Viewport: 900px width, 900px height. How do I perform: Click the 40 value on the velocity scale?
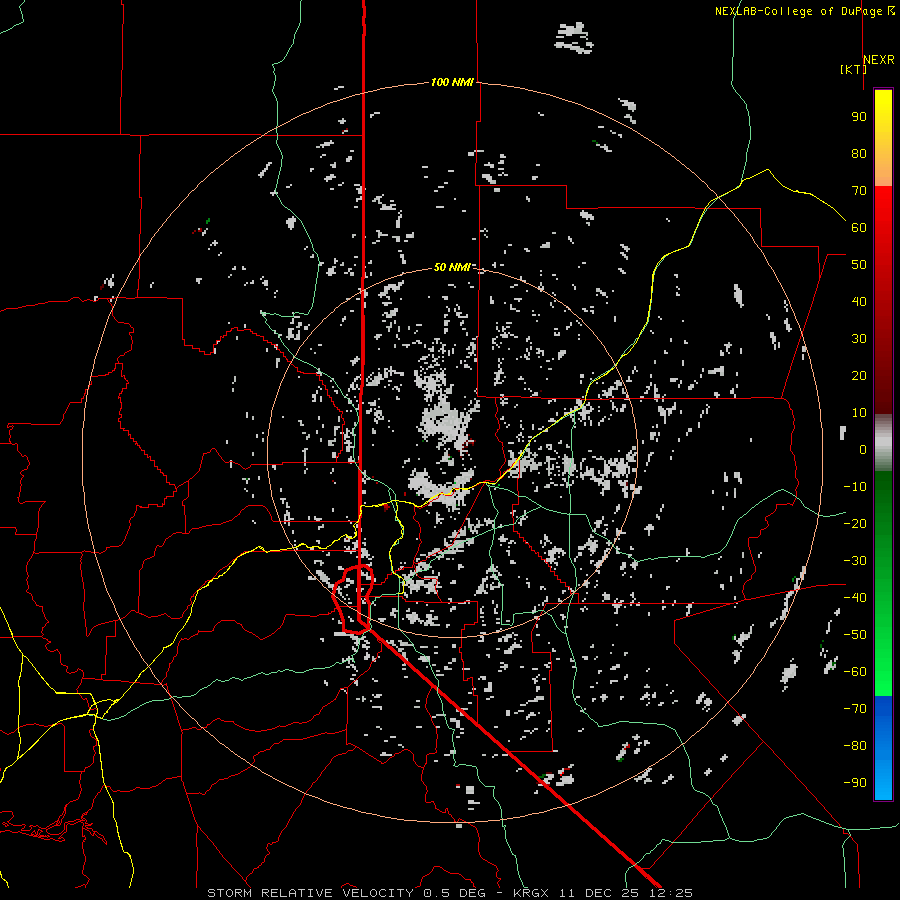tap(859, 302)
